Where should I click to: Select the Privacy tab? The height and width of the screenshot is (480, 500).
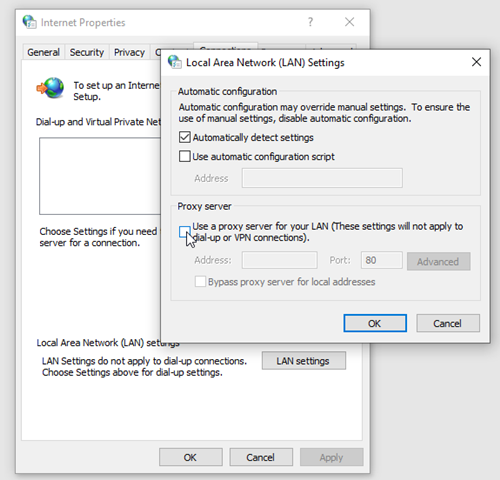click(x=129, y=52)
